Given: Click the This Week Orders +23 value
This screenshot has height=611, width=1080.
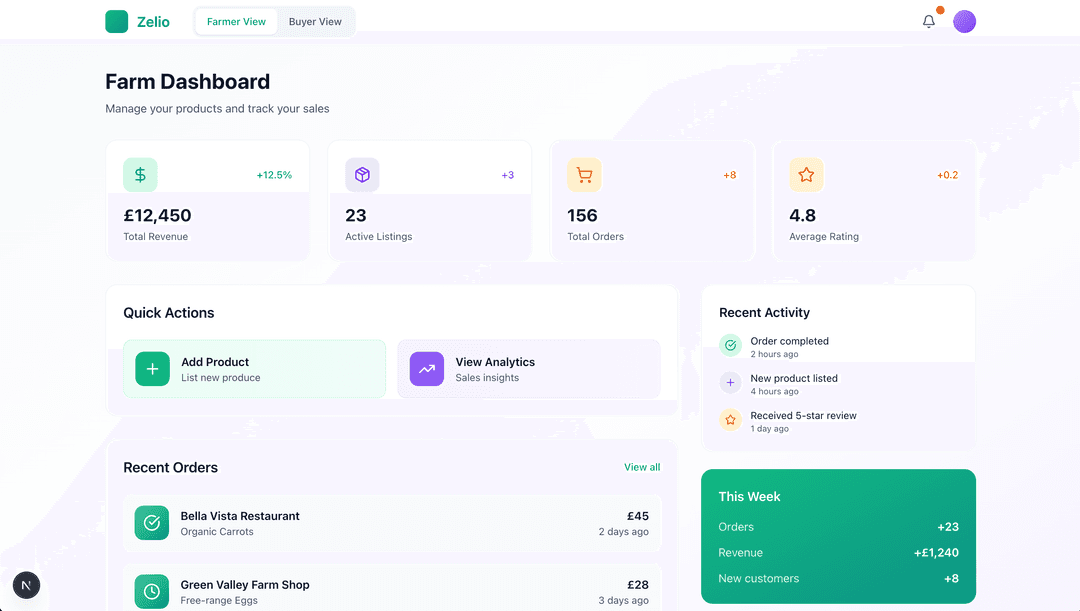Looking at the screenshot, I should pyautogui.click(x=948, y=527).
